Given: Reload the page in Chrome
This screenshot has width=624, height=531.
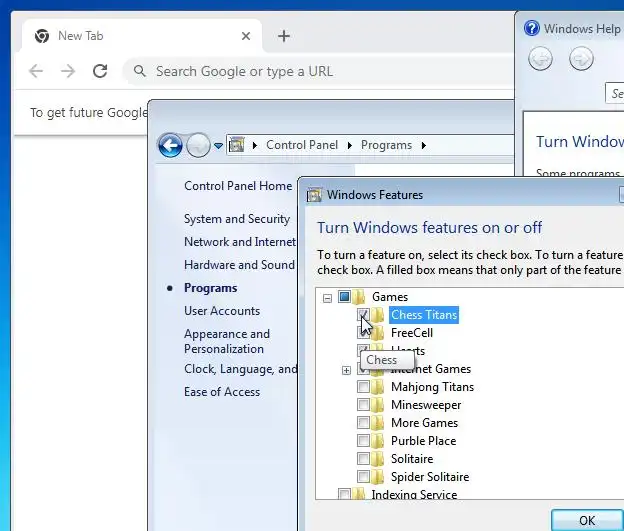Looking at the screenshot, I should [100, 71].
